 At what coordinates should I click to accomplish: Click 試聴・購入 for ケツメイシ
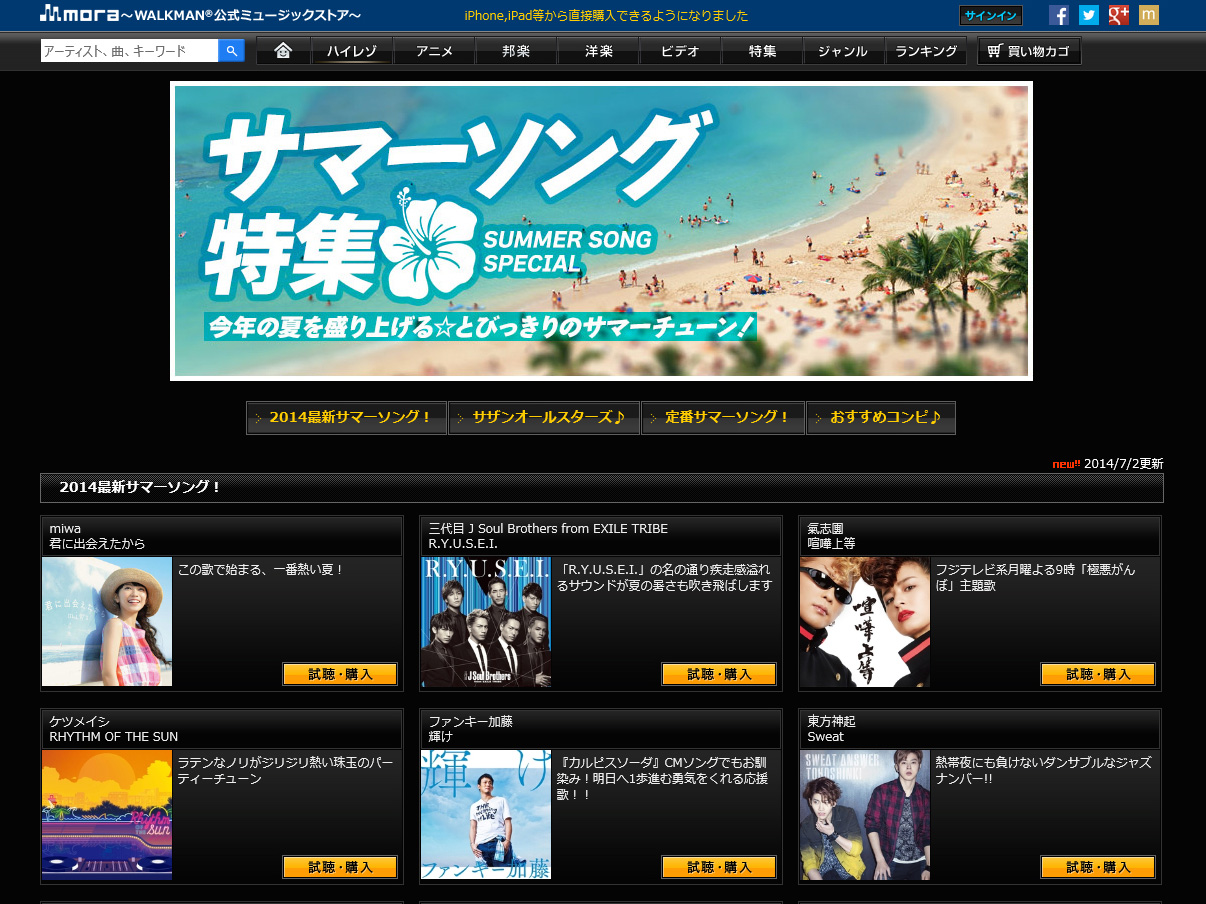tap(340, 867)
